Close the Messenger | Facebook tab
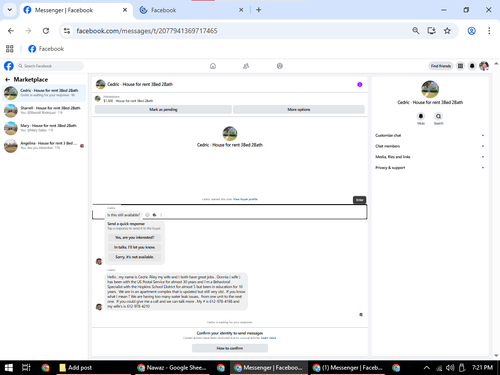Viewport: 500px width, 375px height. (x=125, y=10)
